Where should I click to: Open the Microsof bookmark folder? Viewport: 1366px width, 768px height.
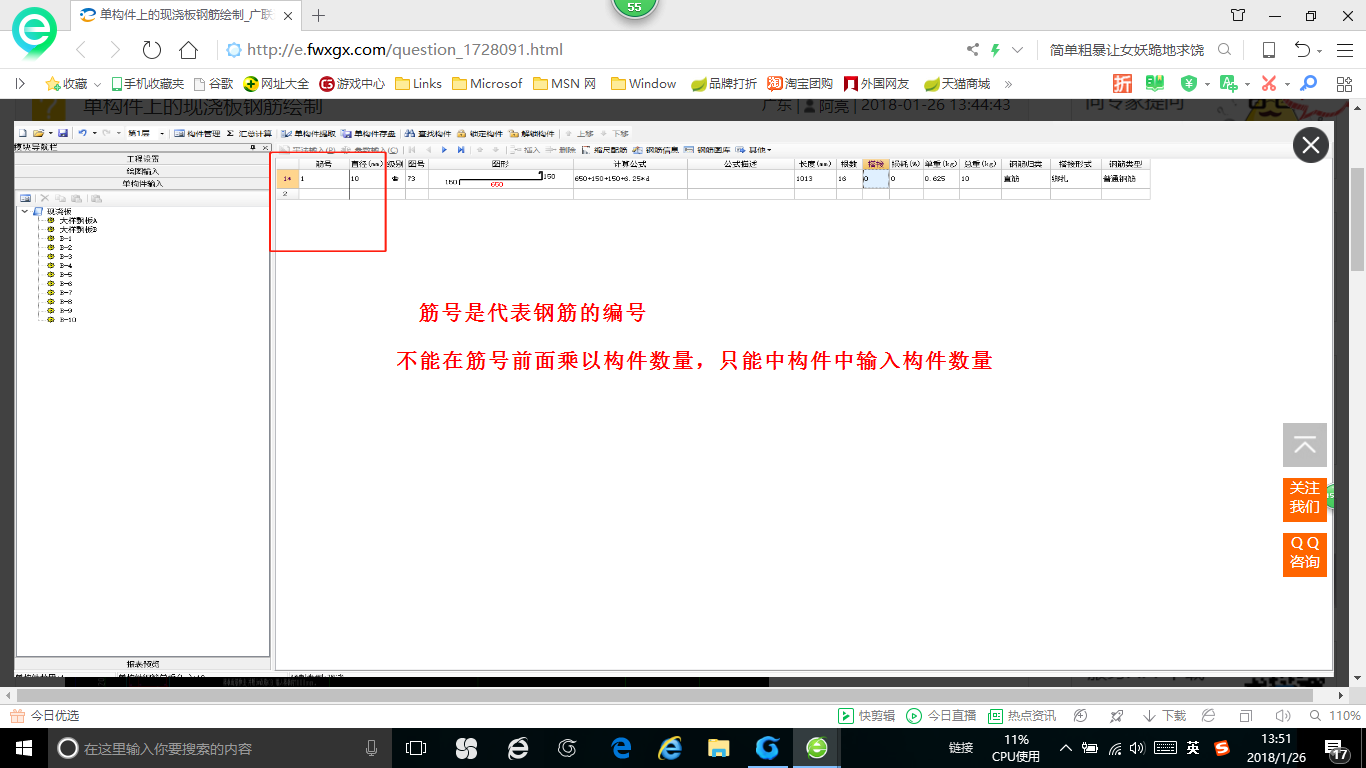tap(487, 84)
